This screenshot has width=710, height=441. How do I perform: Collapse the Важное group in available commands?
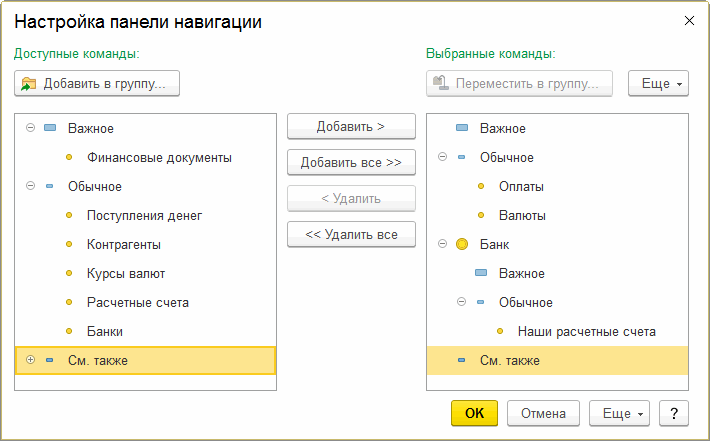point(30,128)
